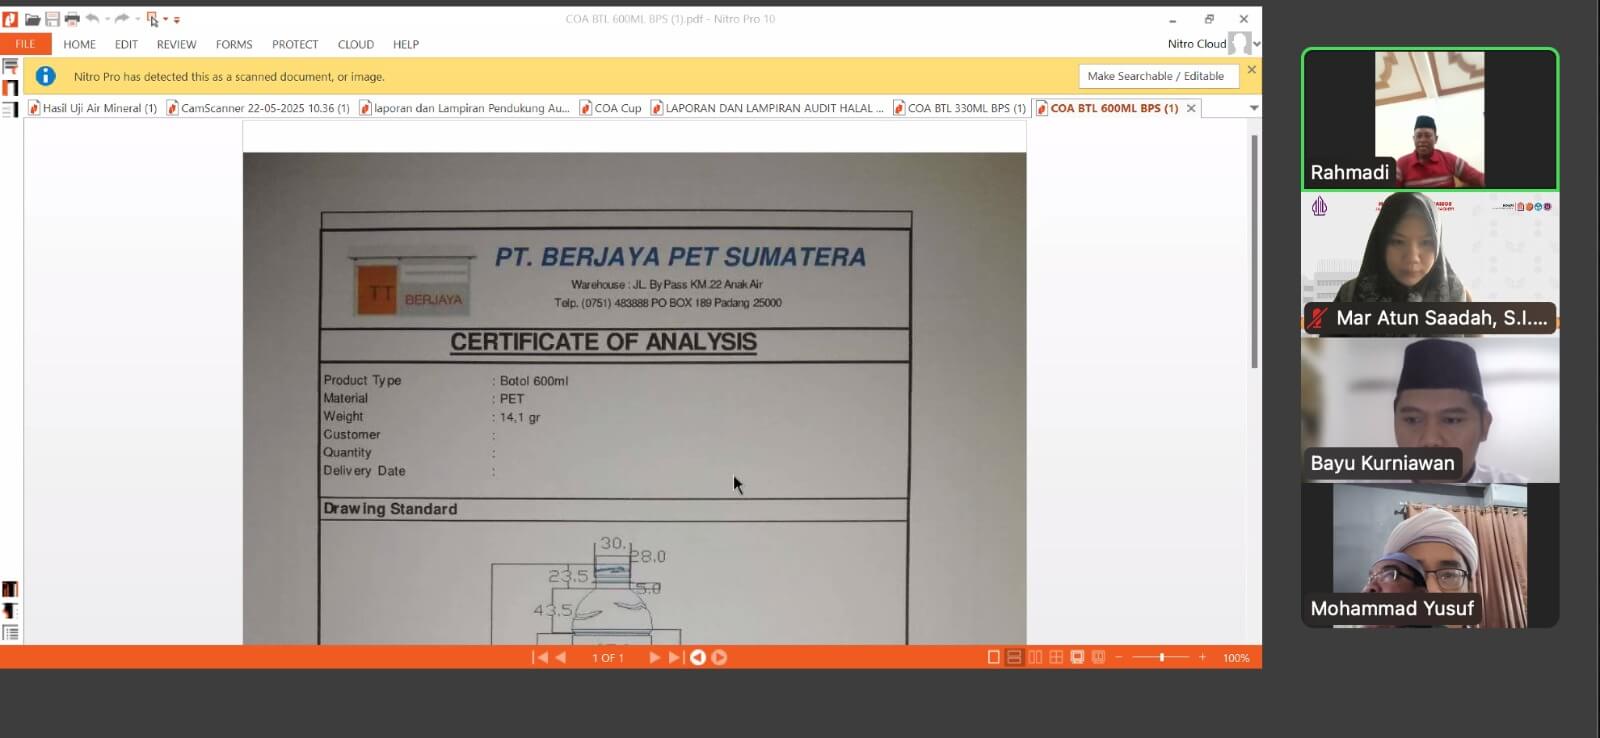Open LAPORAN DAN LAMPIRAN AUDIT HALAL tab
1600x738 pixels.
point(768,108)
